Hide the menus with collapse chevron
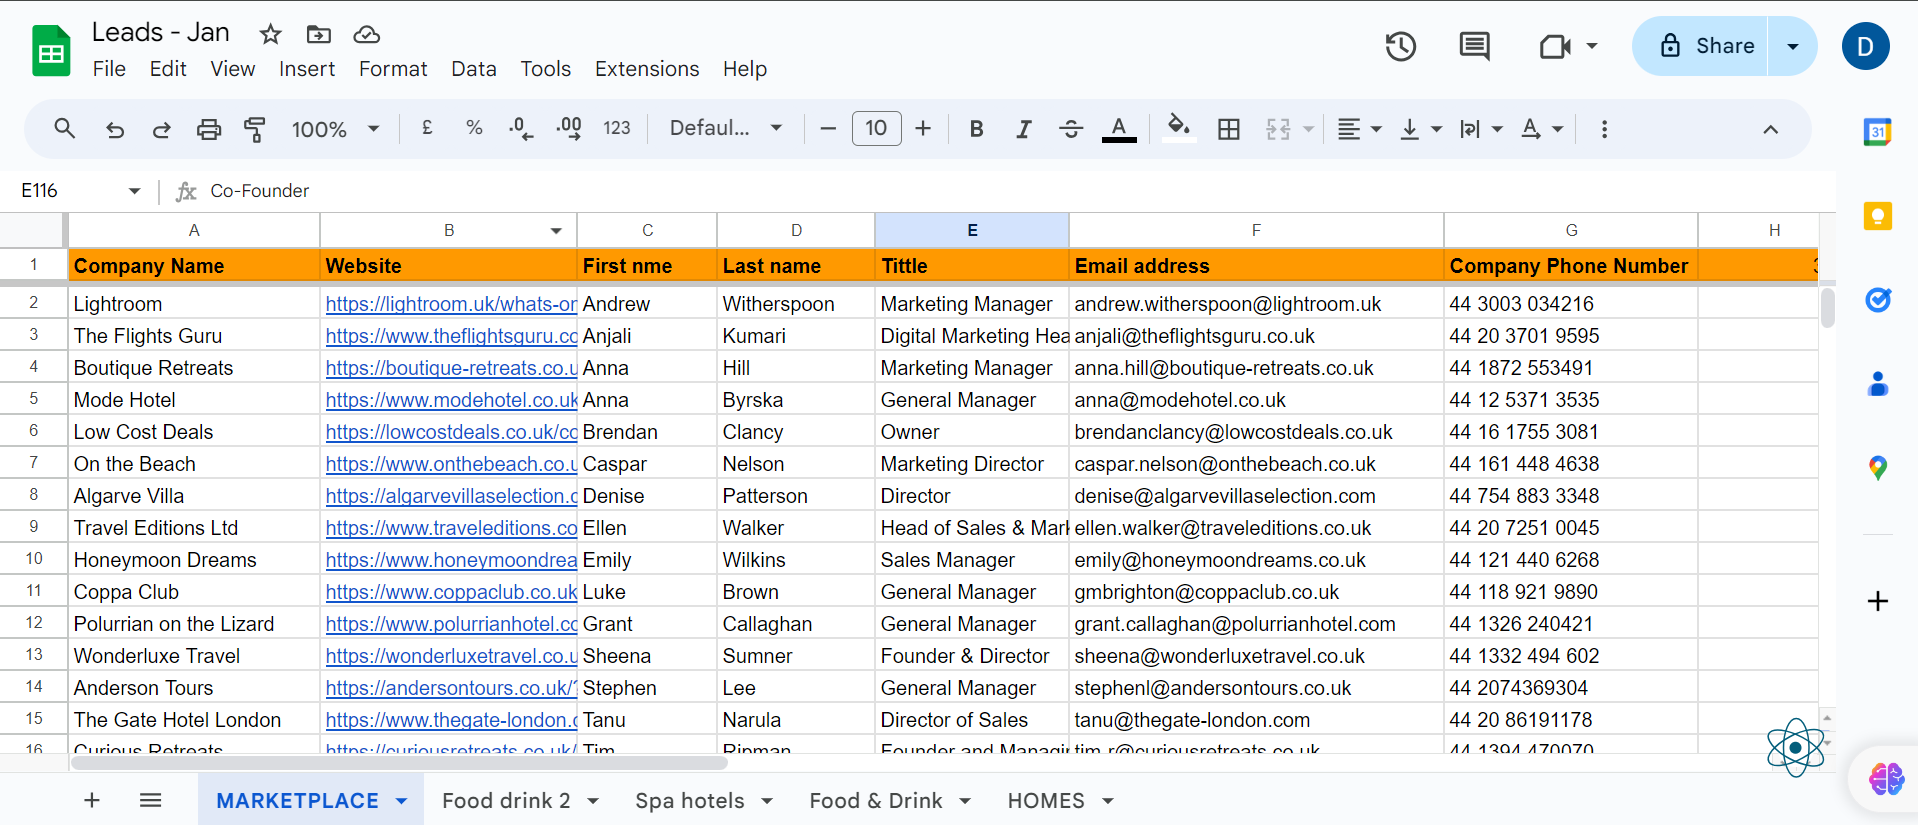 click(x=1770, y=129)
